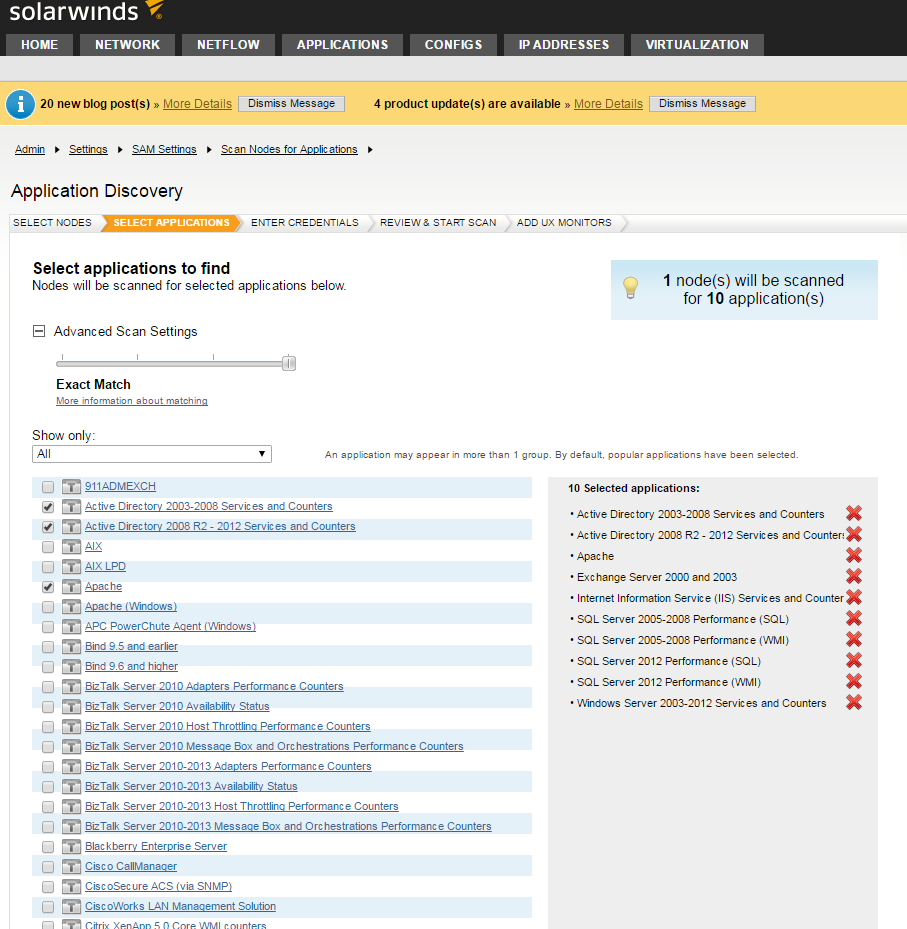Click template icon beside CiscoSecure ACS
Viewport: 907px width, 929px height.
[x=71, y=887]
